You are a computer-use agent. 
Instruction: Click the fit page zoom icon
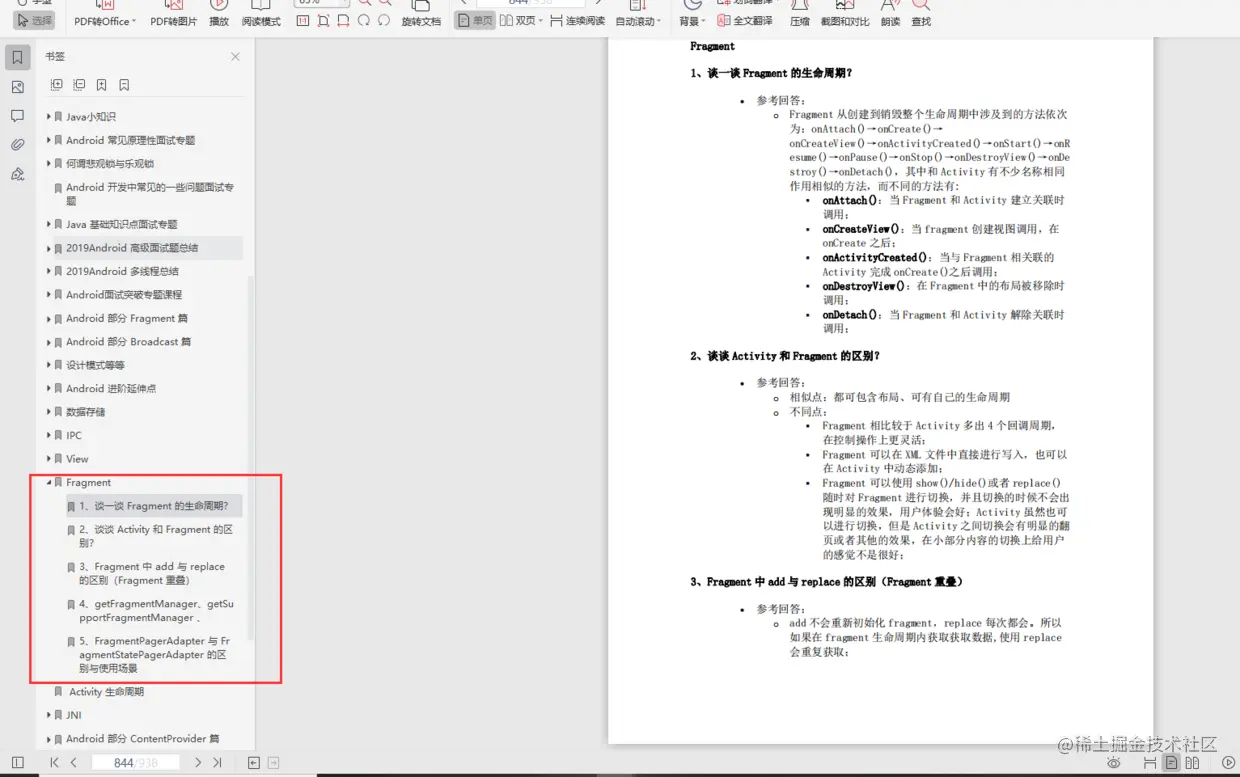(323, 20)
